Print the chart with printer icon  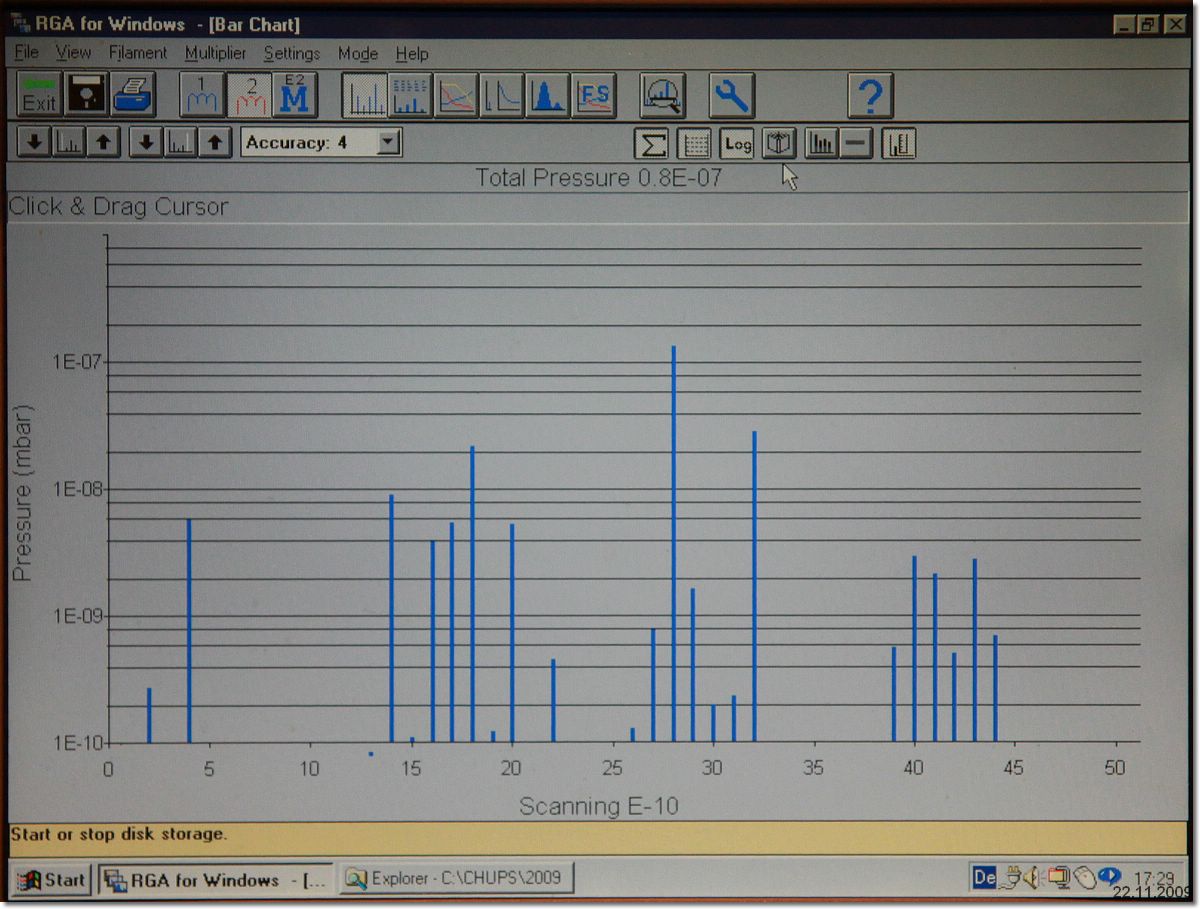click(x=132, y=96)
